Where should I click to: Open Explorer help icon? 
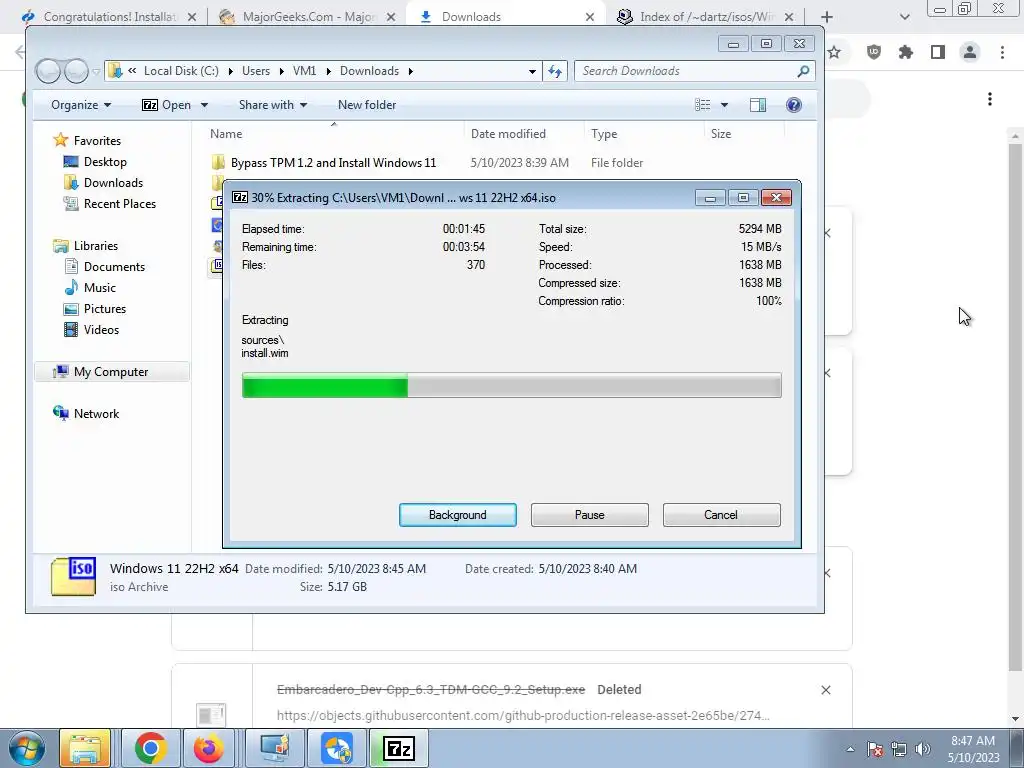793,105
